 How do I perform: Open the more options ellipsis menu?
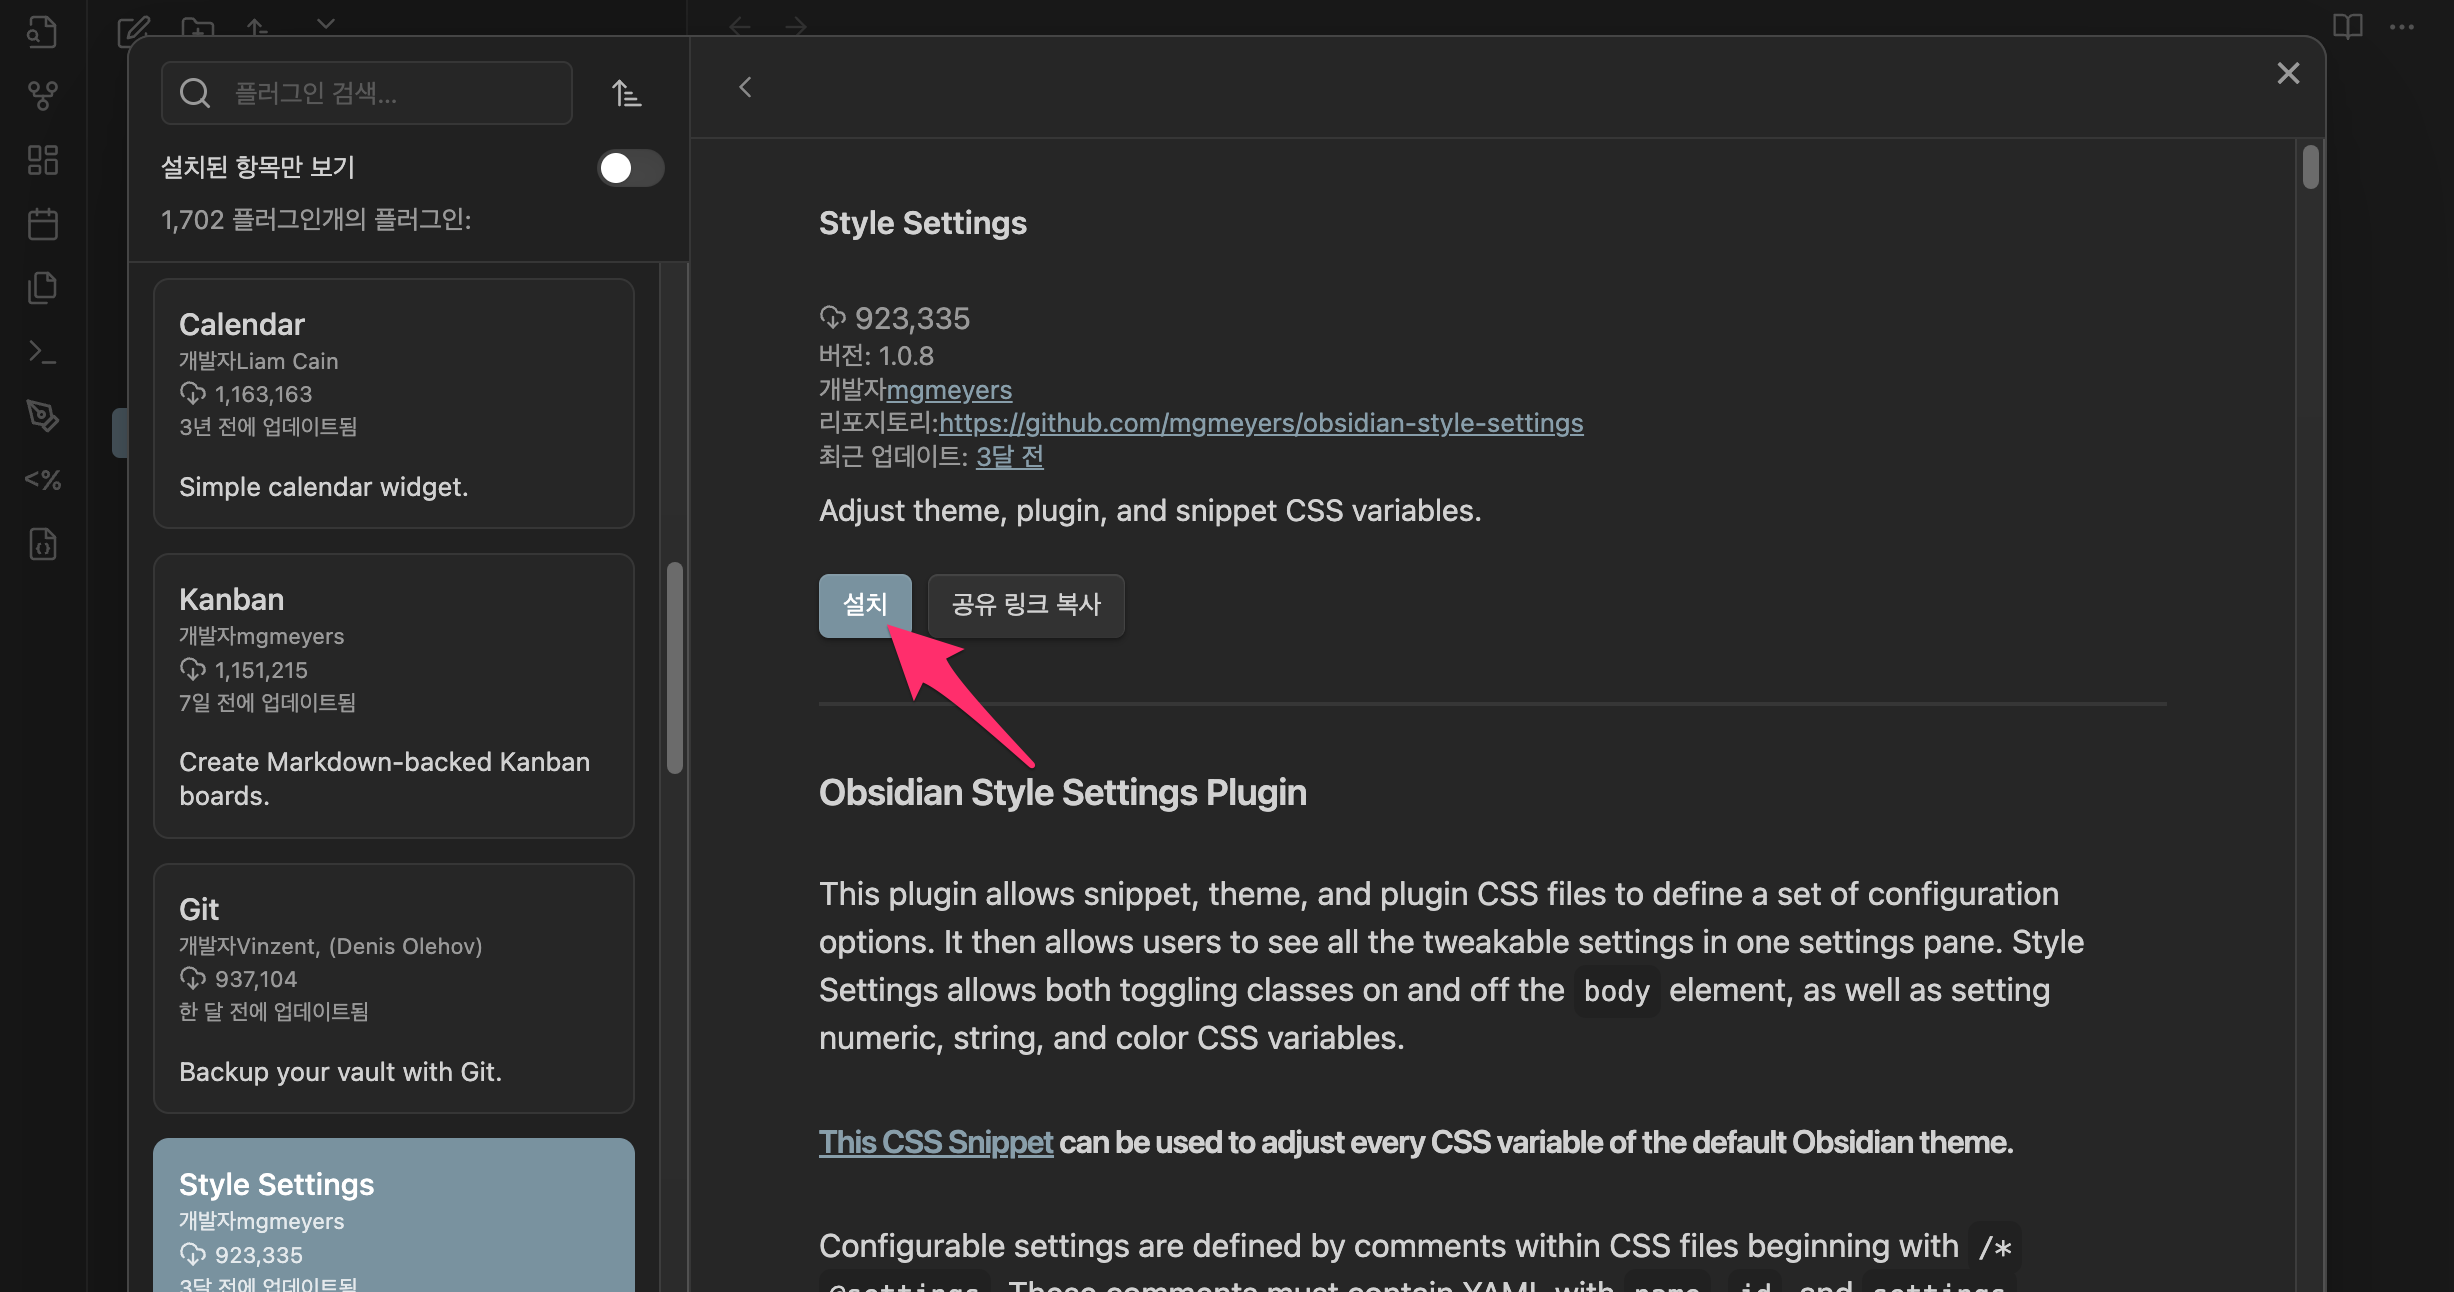tap(2402, 26)
